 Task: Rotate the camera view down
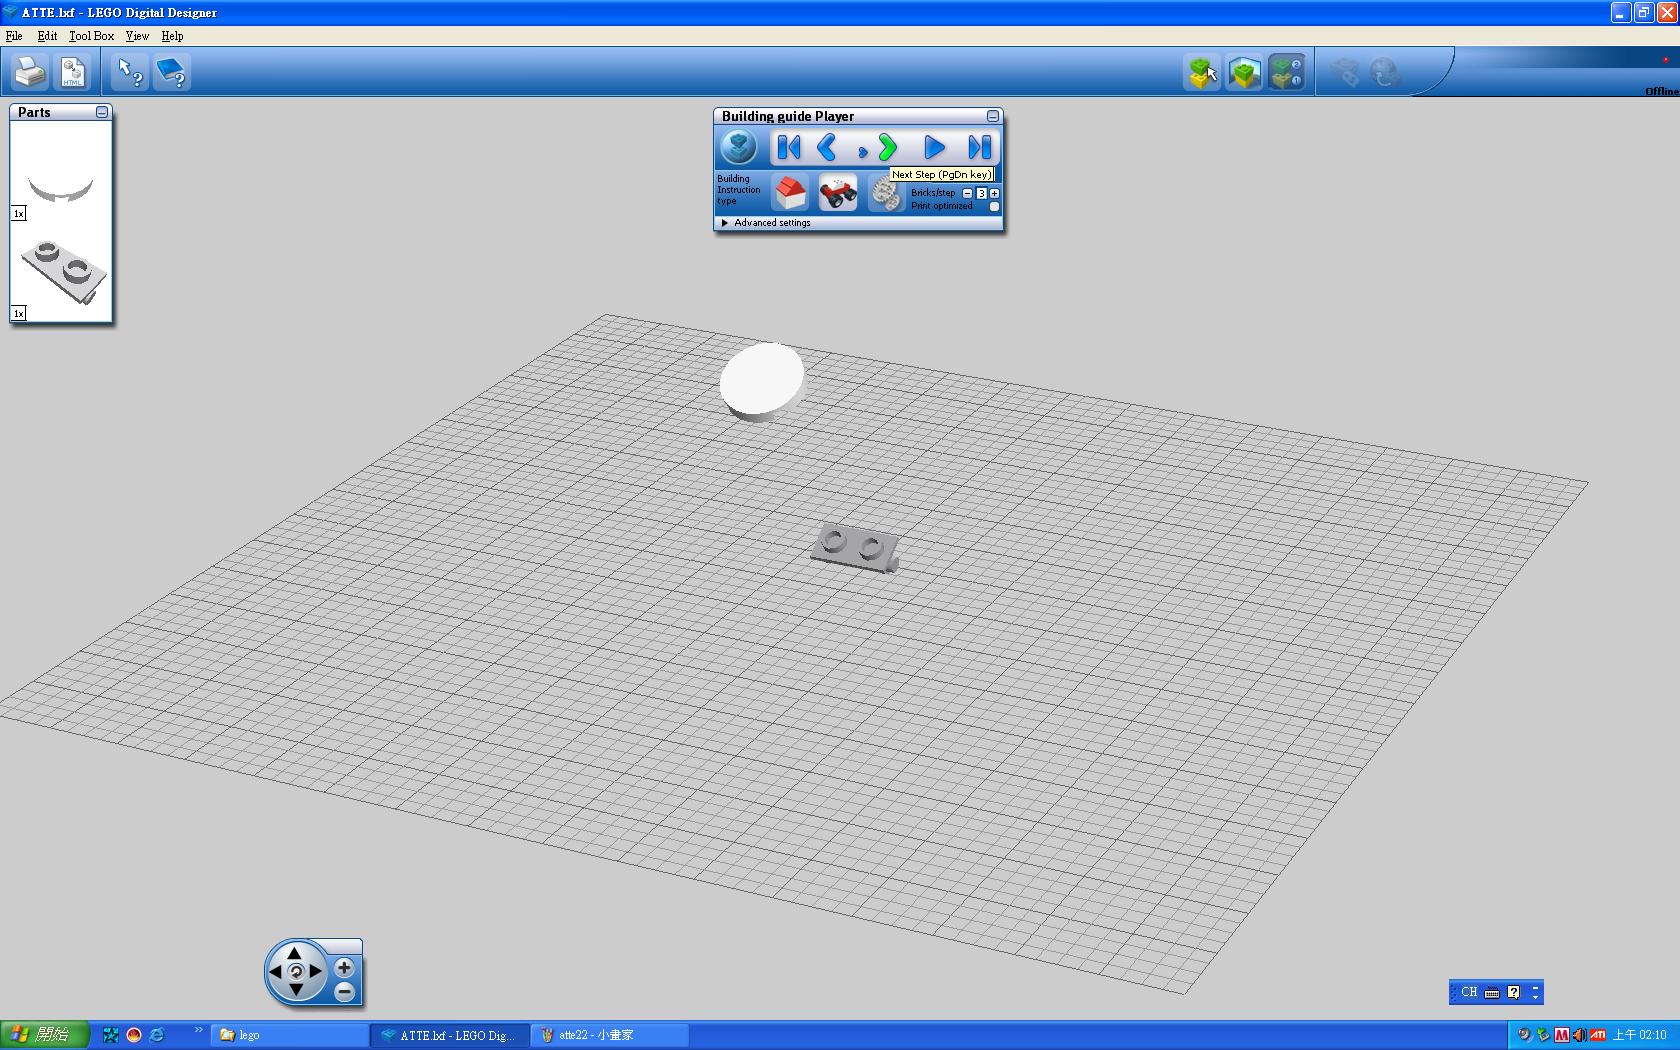tap(295, 990)
